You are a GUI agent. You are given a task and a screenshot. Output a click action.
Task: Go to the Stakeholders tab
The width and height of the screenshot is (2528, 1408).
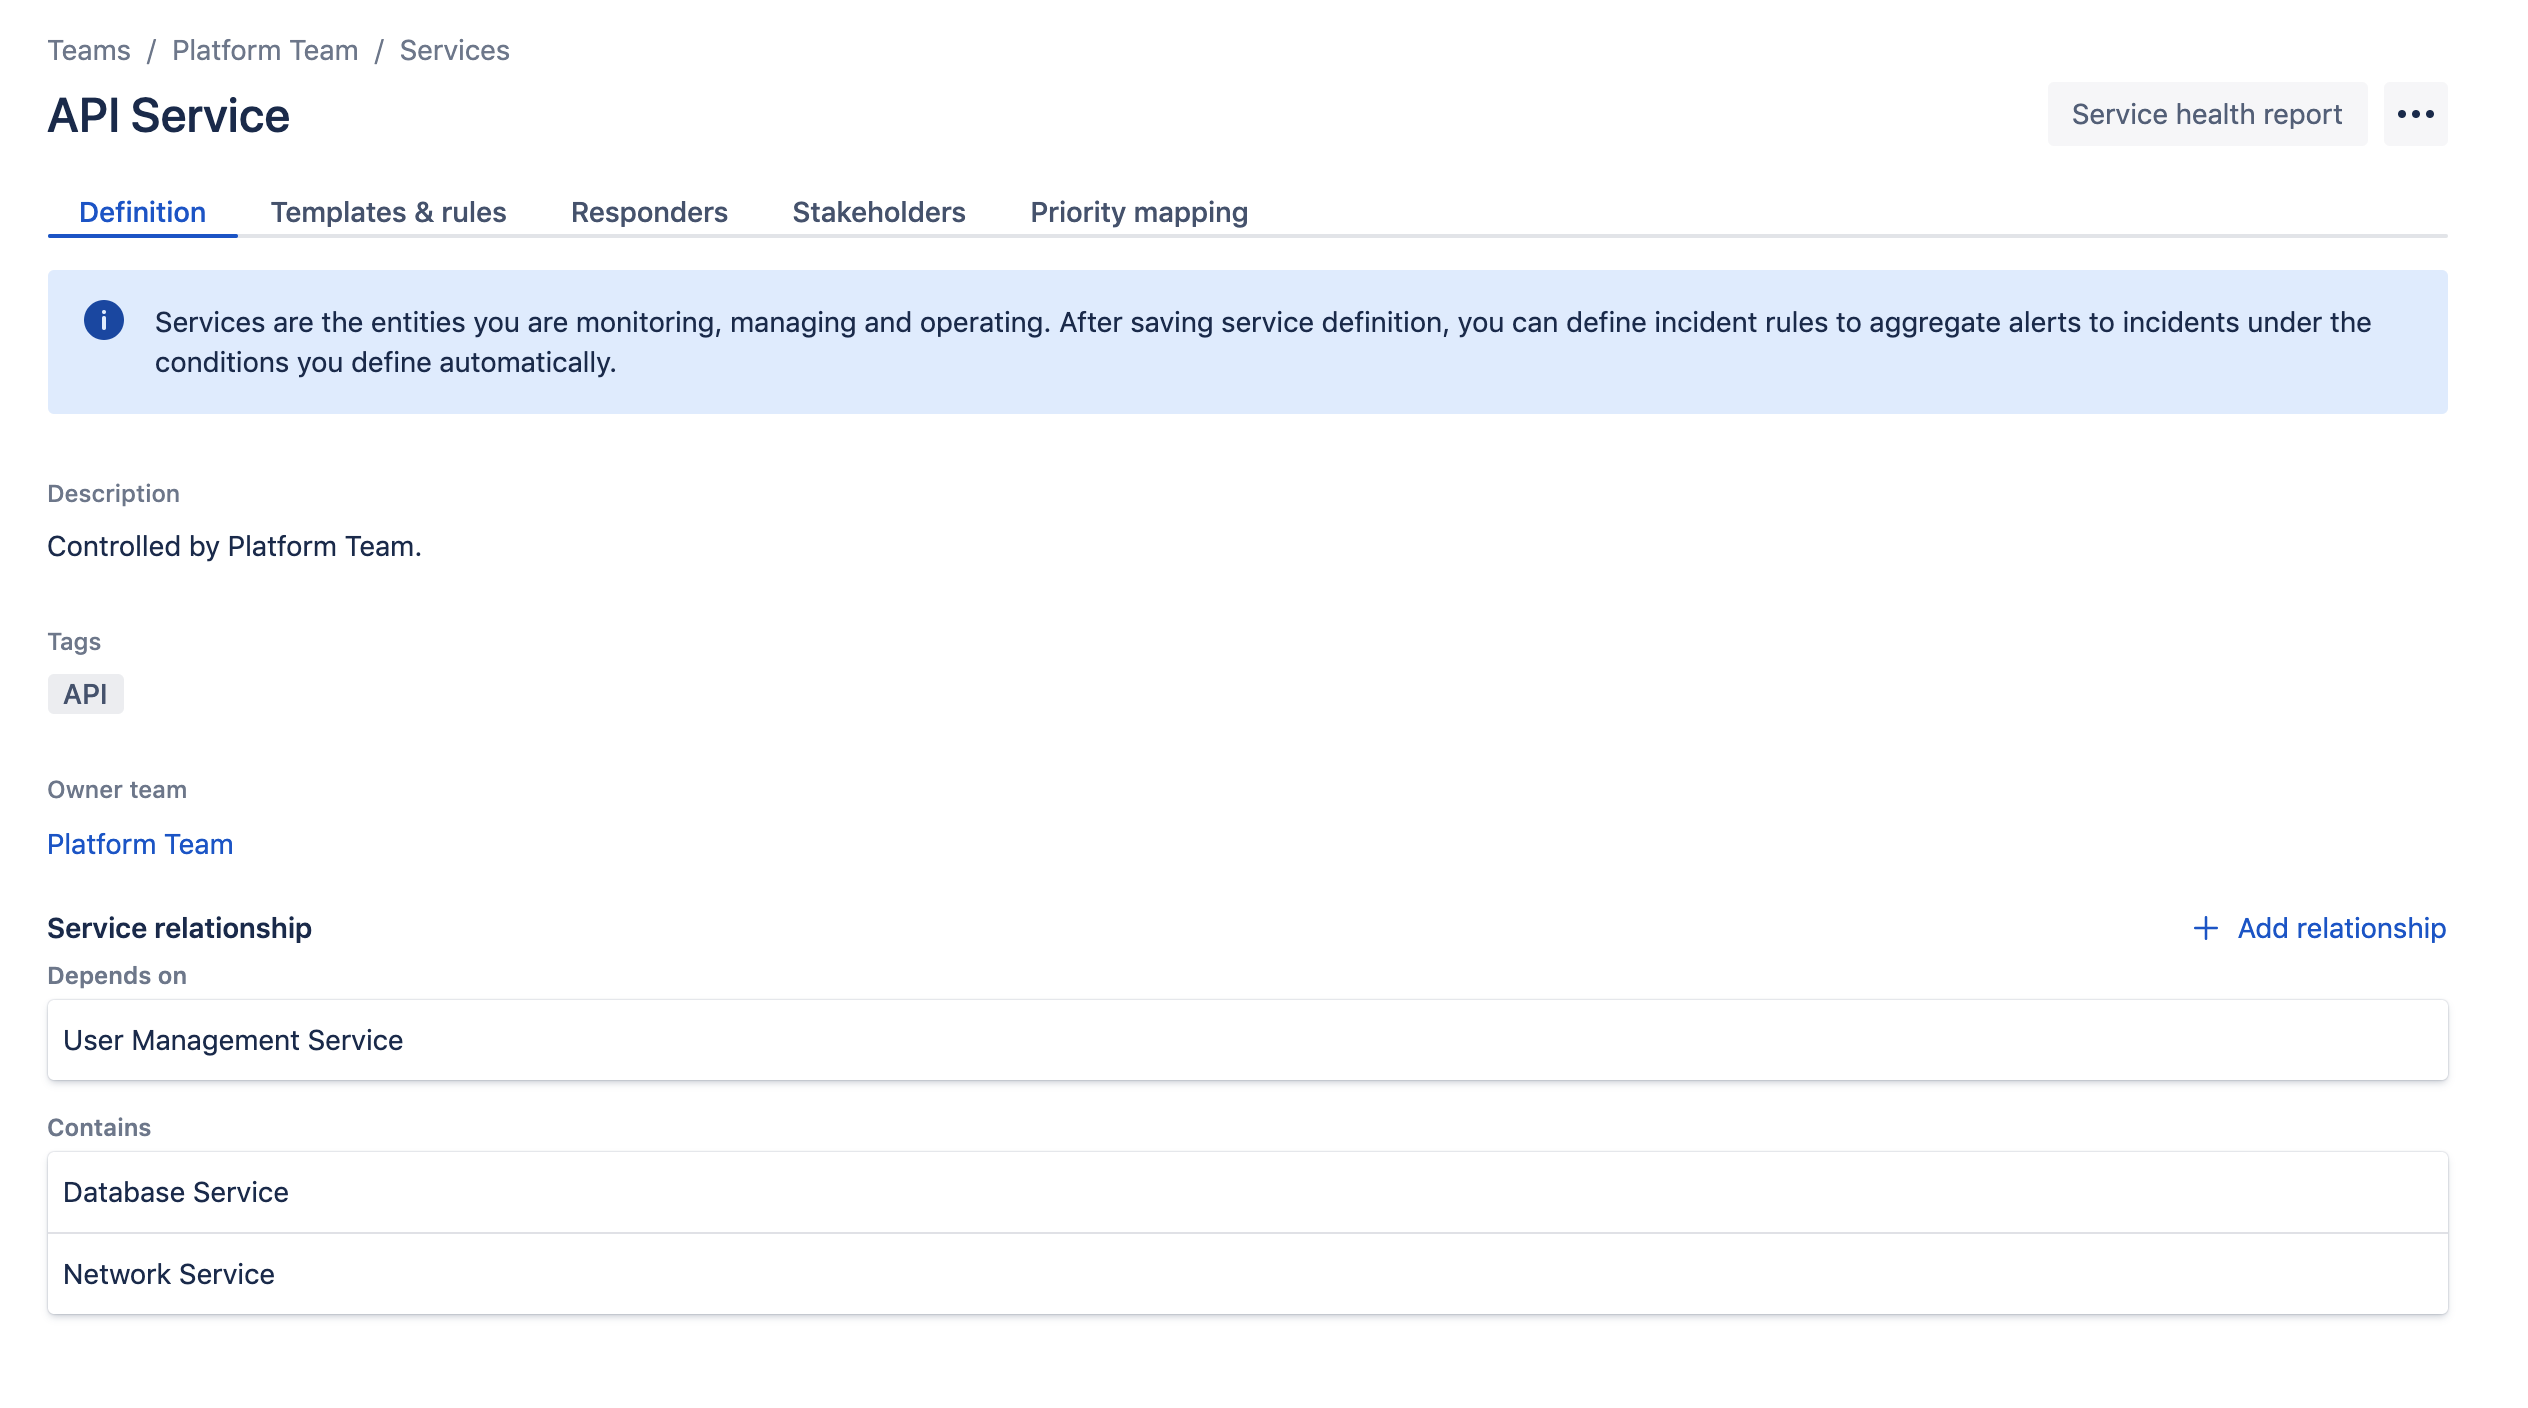[x=878, y=212]
